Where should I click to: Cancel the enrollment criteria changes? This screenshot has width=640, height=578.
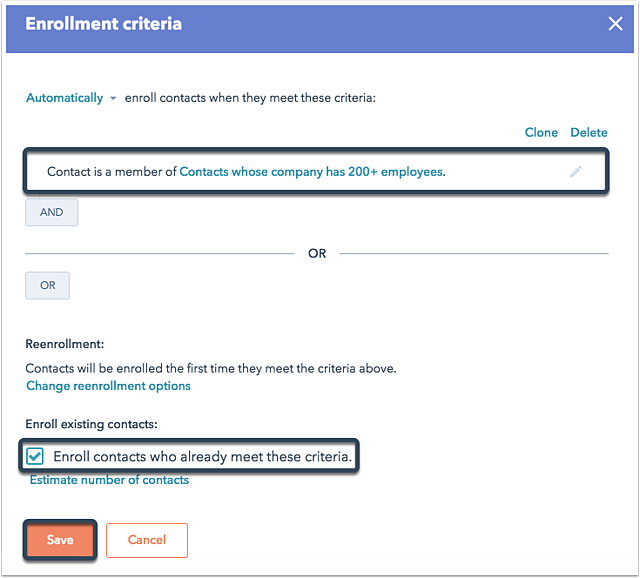146,540
